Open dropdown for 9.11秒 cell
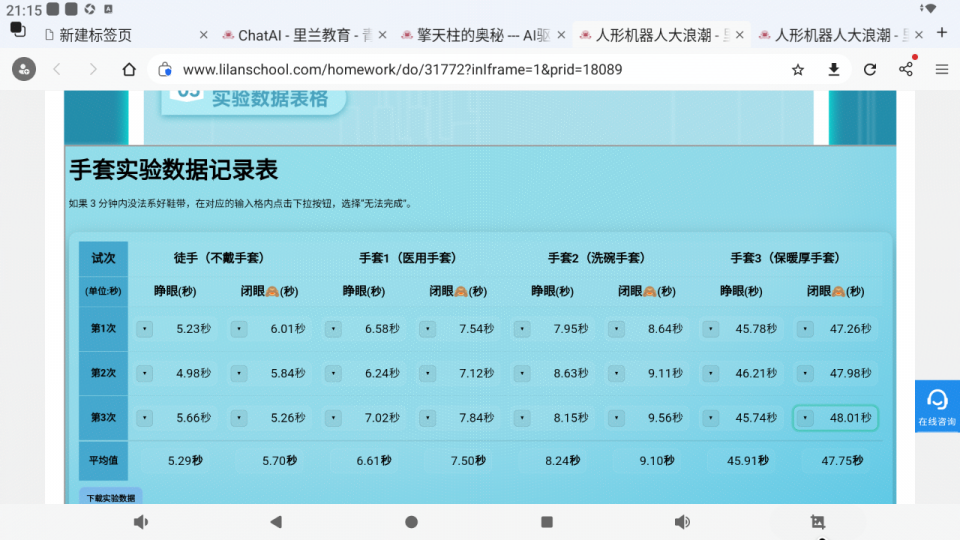Screen dimensions: 960x540 click(x=616, y=373)
